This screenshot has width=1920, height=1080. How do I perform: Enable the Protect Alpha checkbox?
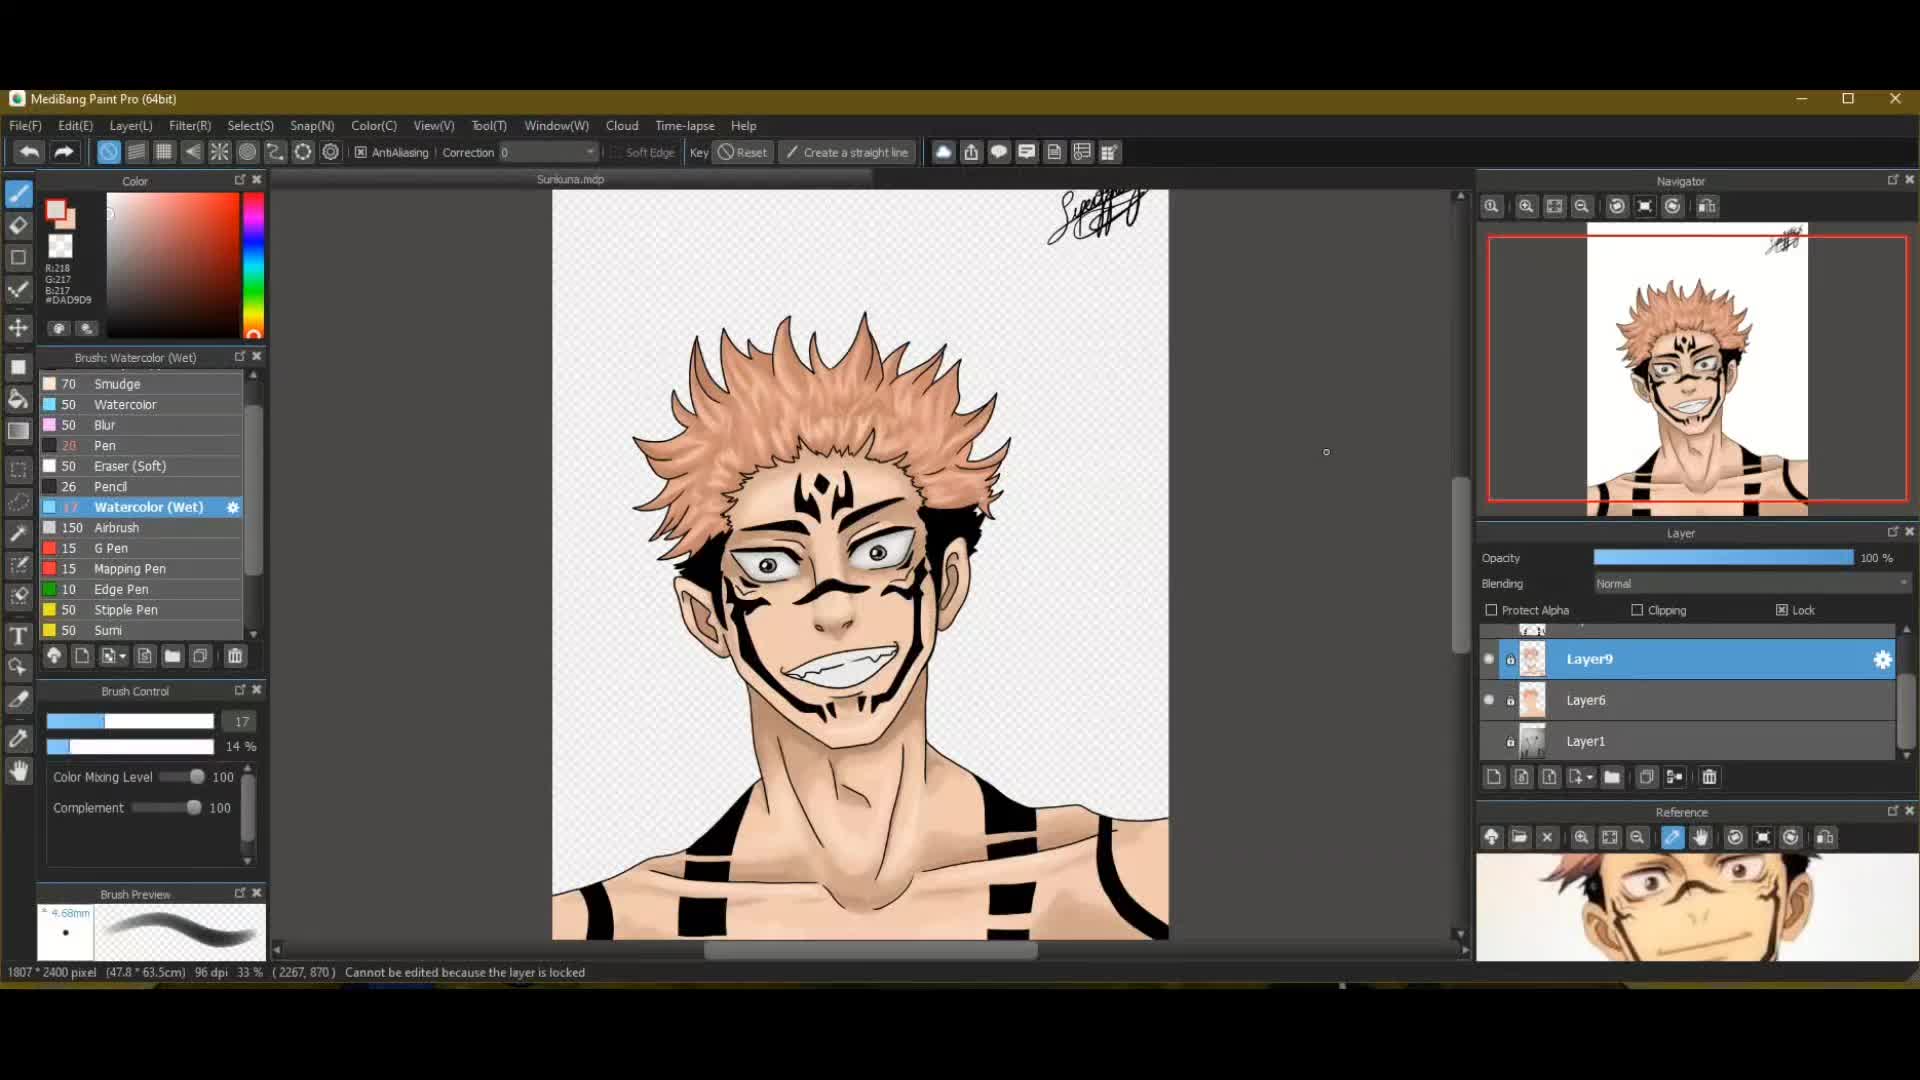click(1491, 610)
